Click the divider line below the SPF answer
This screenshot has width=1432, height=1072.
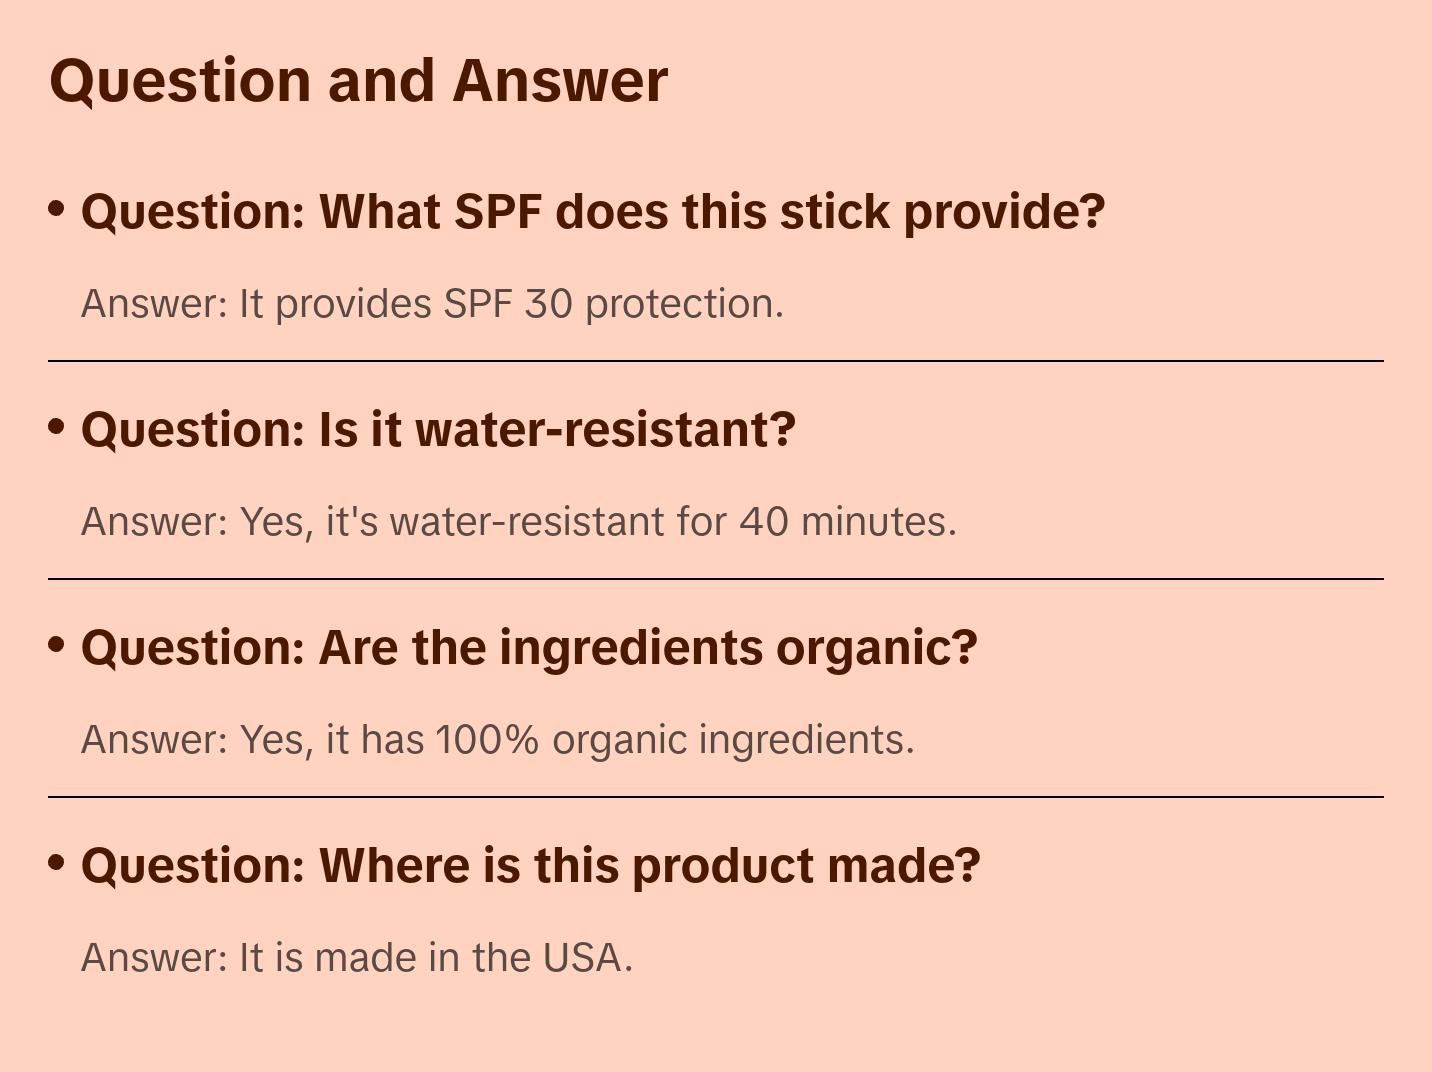click(715, 361)
